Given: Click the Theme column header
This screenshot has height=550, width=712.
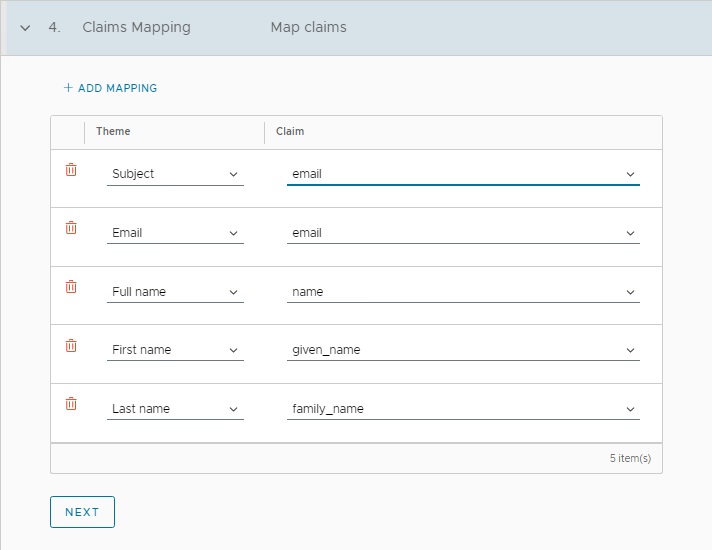Looking at the screenshot, I should point(113,132).
